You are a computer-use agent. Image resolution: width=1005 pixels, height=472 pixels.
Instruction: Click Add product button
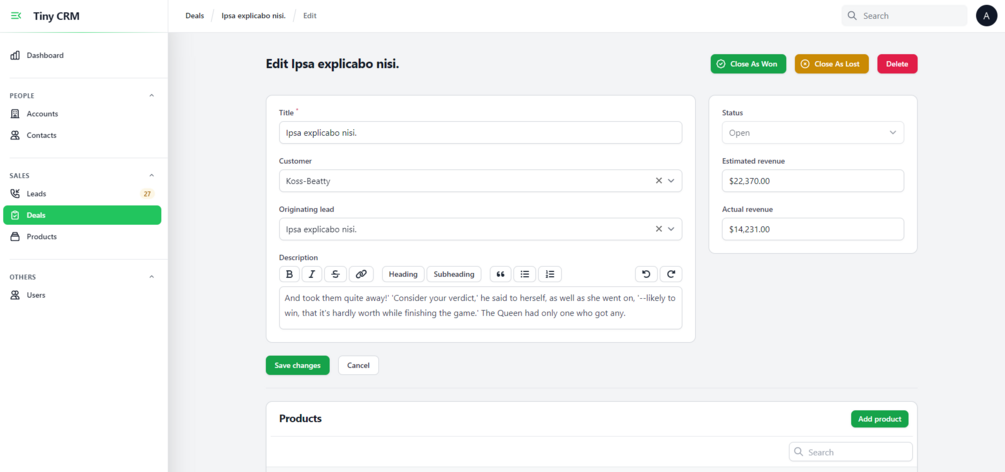pos(879,419)
